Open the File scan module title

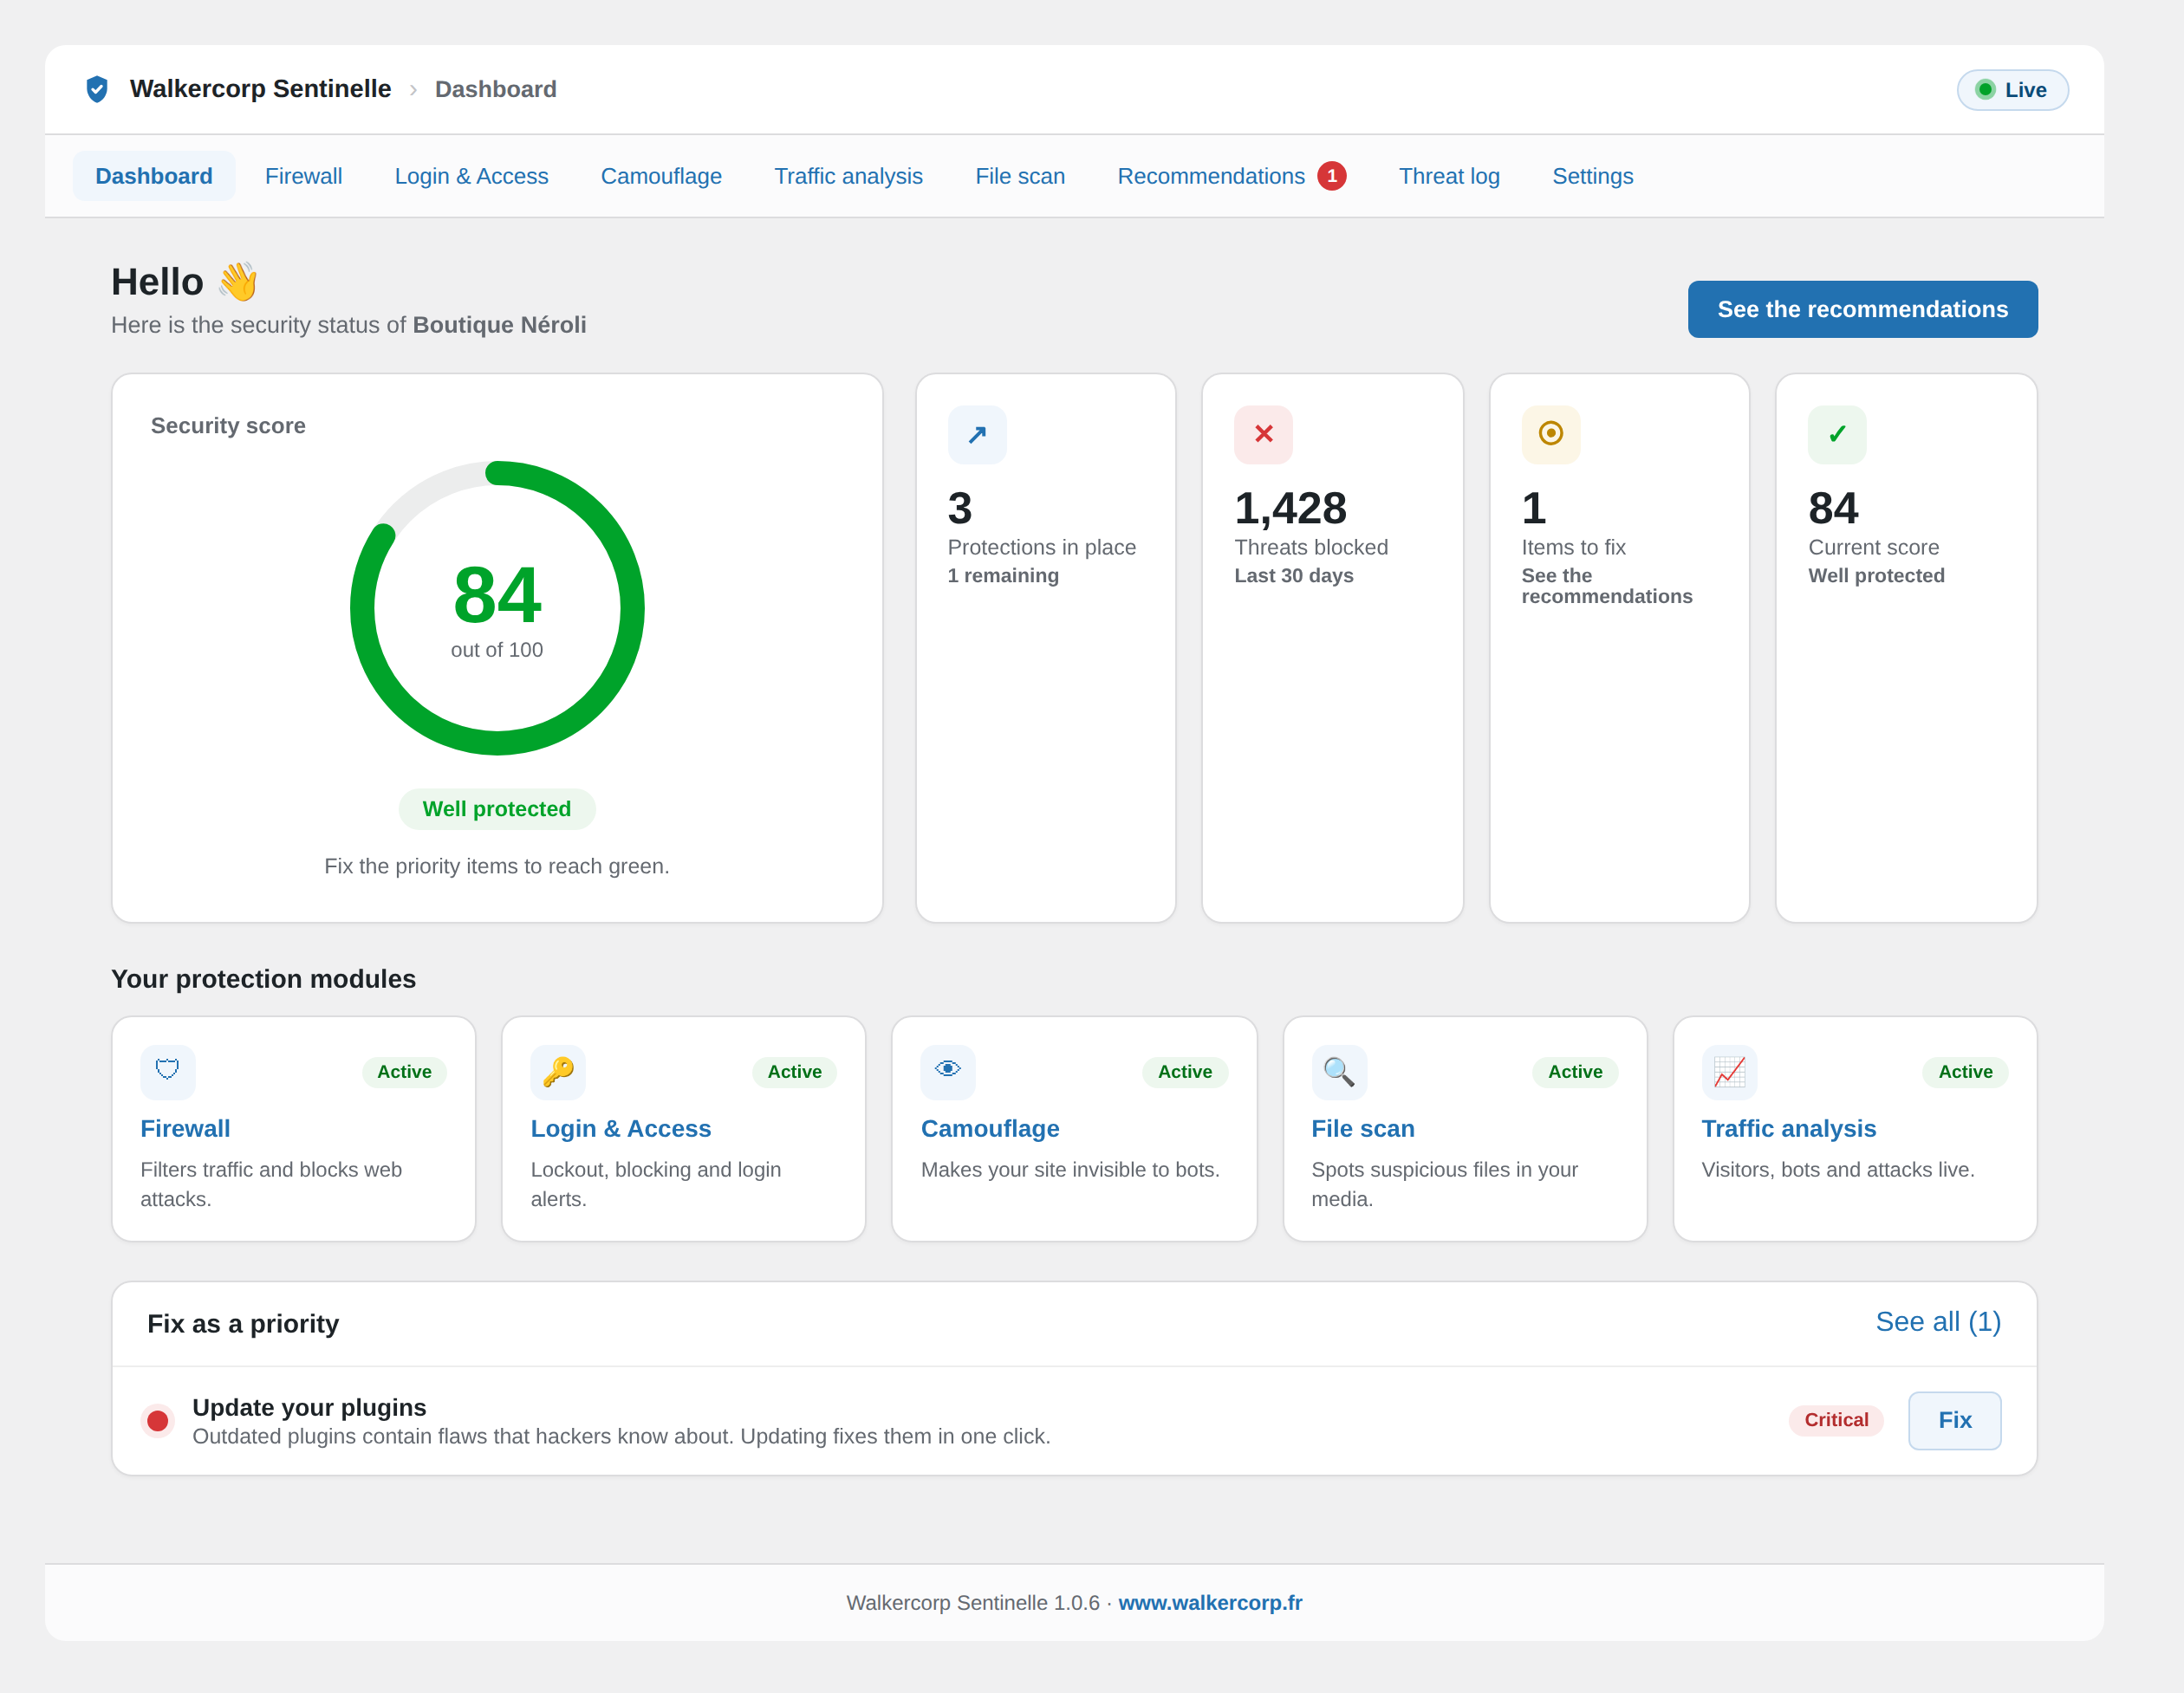(1362, 1128)
